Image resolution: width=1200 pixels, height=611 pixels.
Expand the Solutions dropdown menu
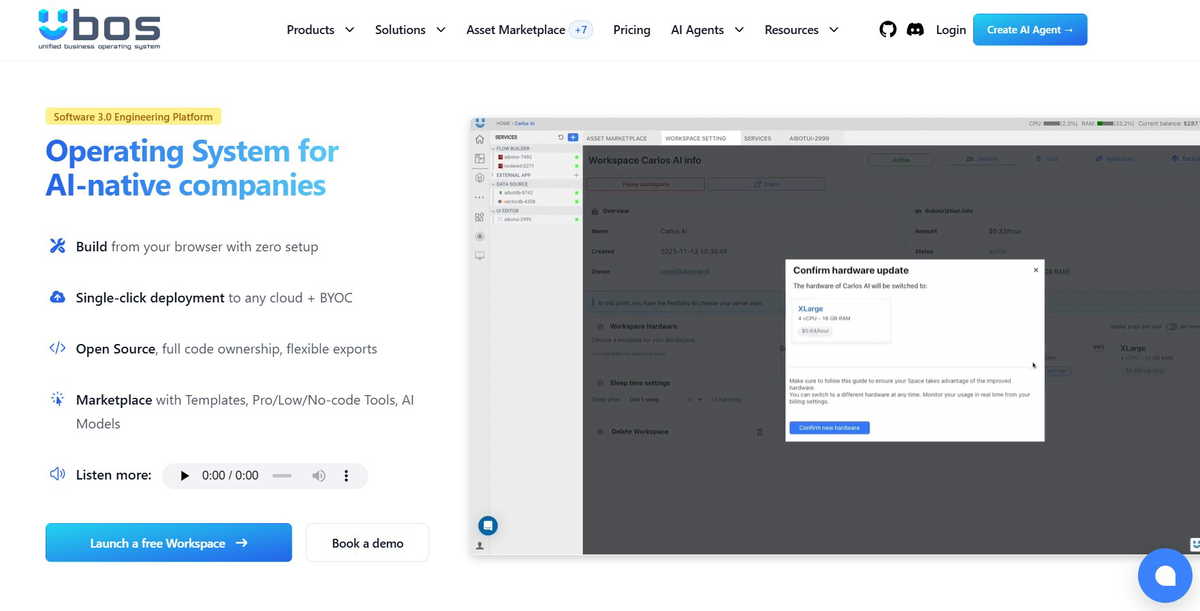pyautogui.click(x=410, y=30)
